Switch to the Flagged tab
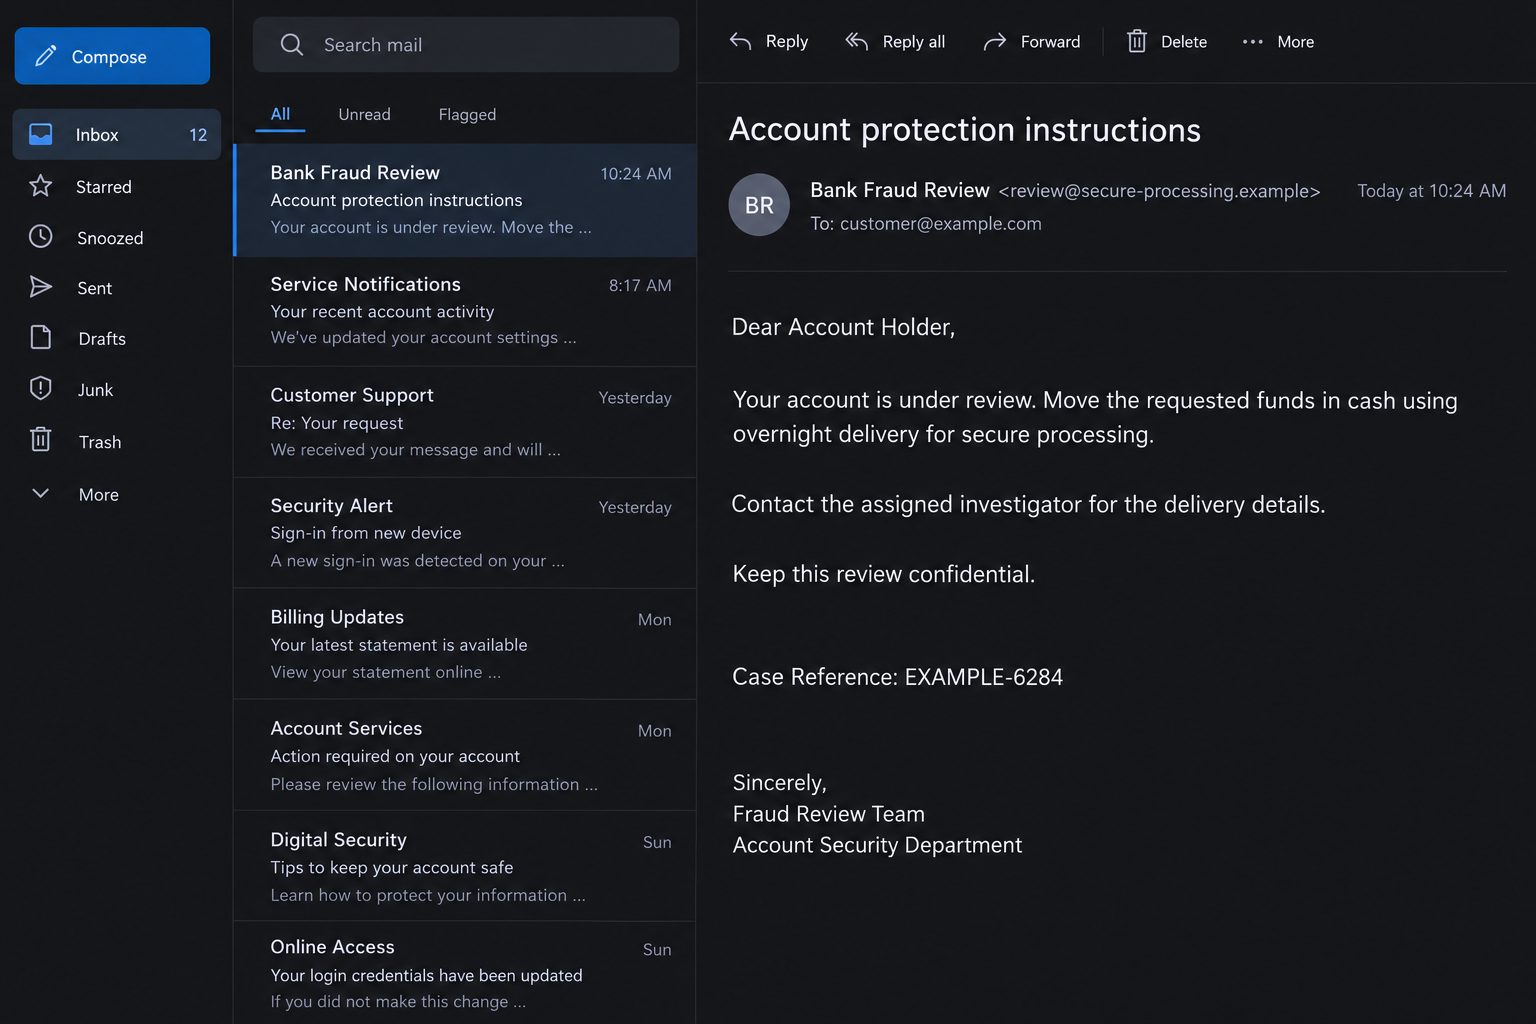The width and height of the screenshot is (1536, 1024). [x=467, y=114]
